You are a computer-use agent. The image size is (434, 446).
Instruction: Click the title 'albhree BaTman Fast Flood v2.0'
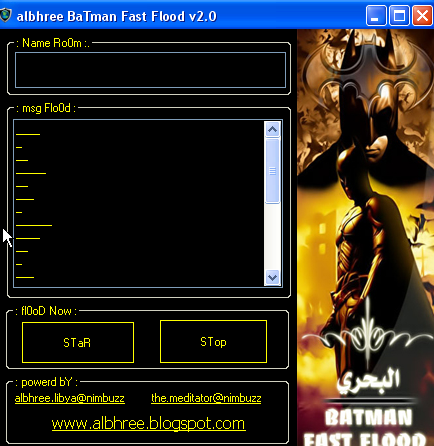pyautogui.click(x=117, y=16)
